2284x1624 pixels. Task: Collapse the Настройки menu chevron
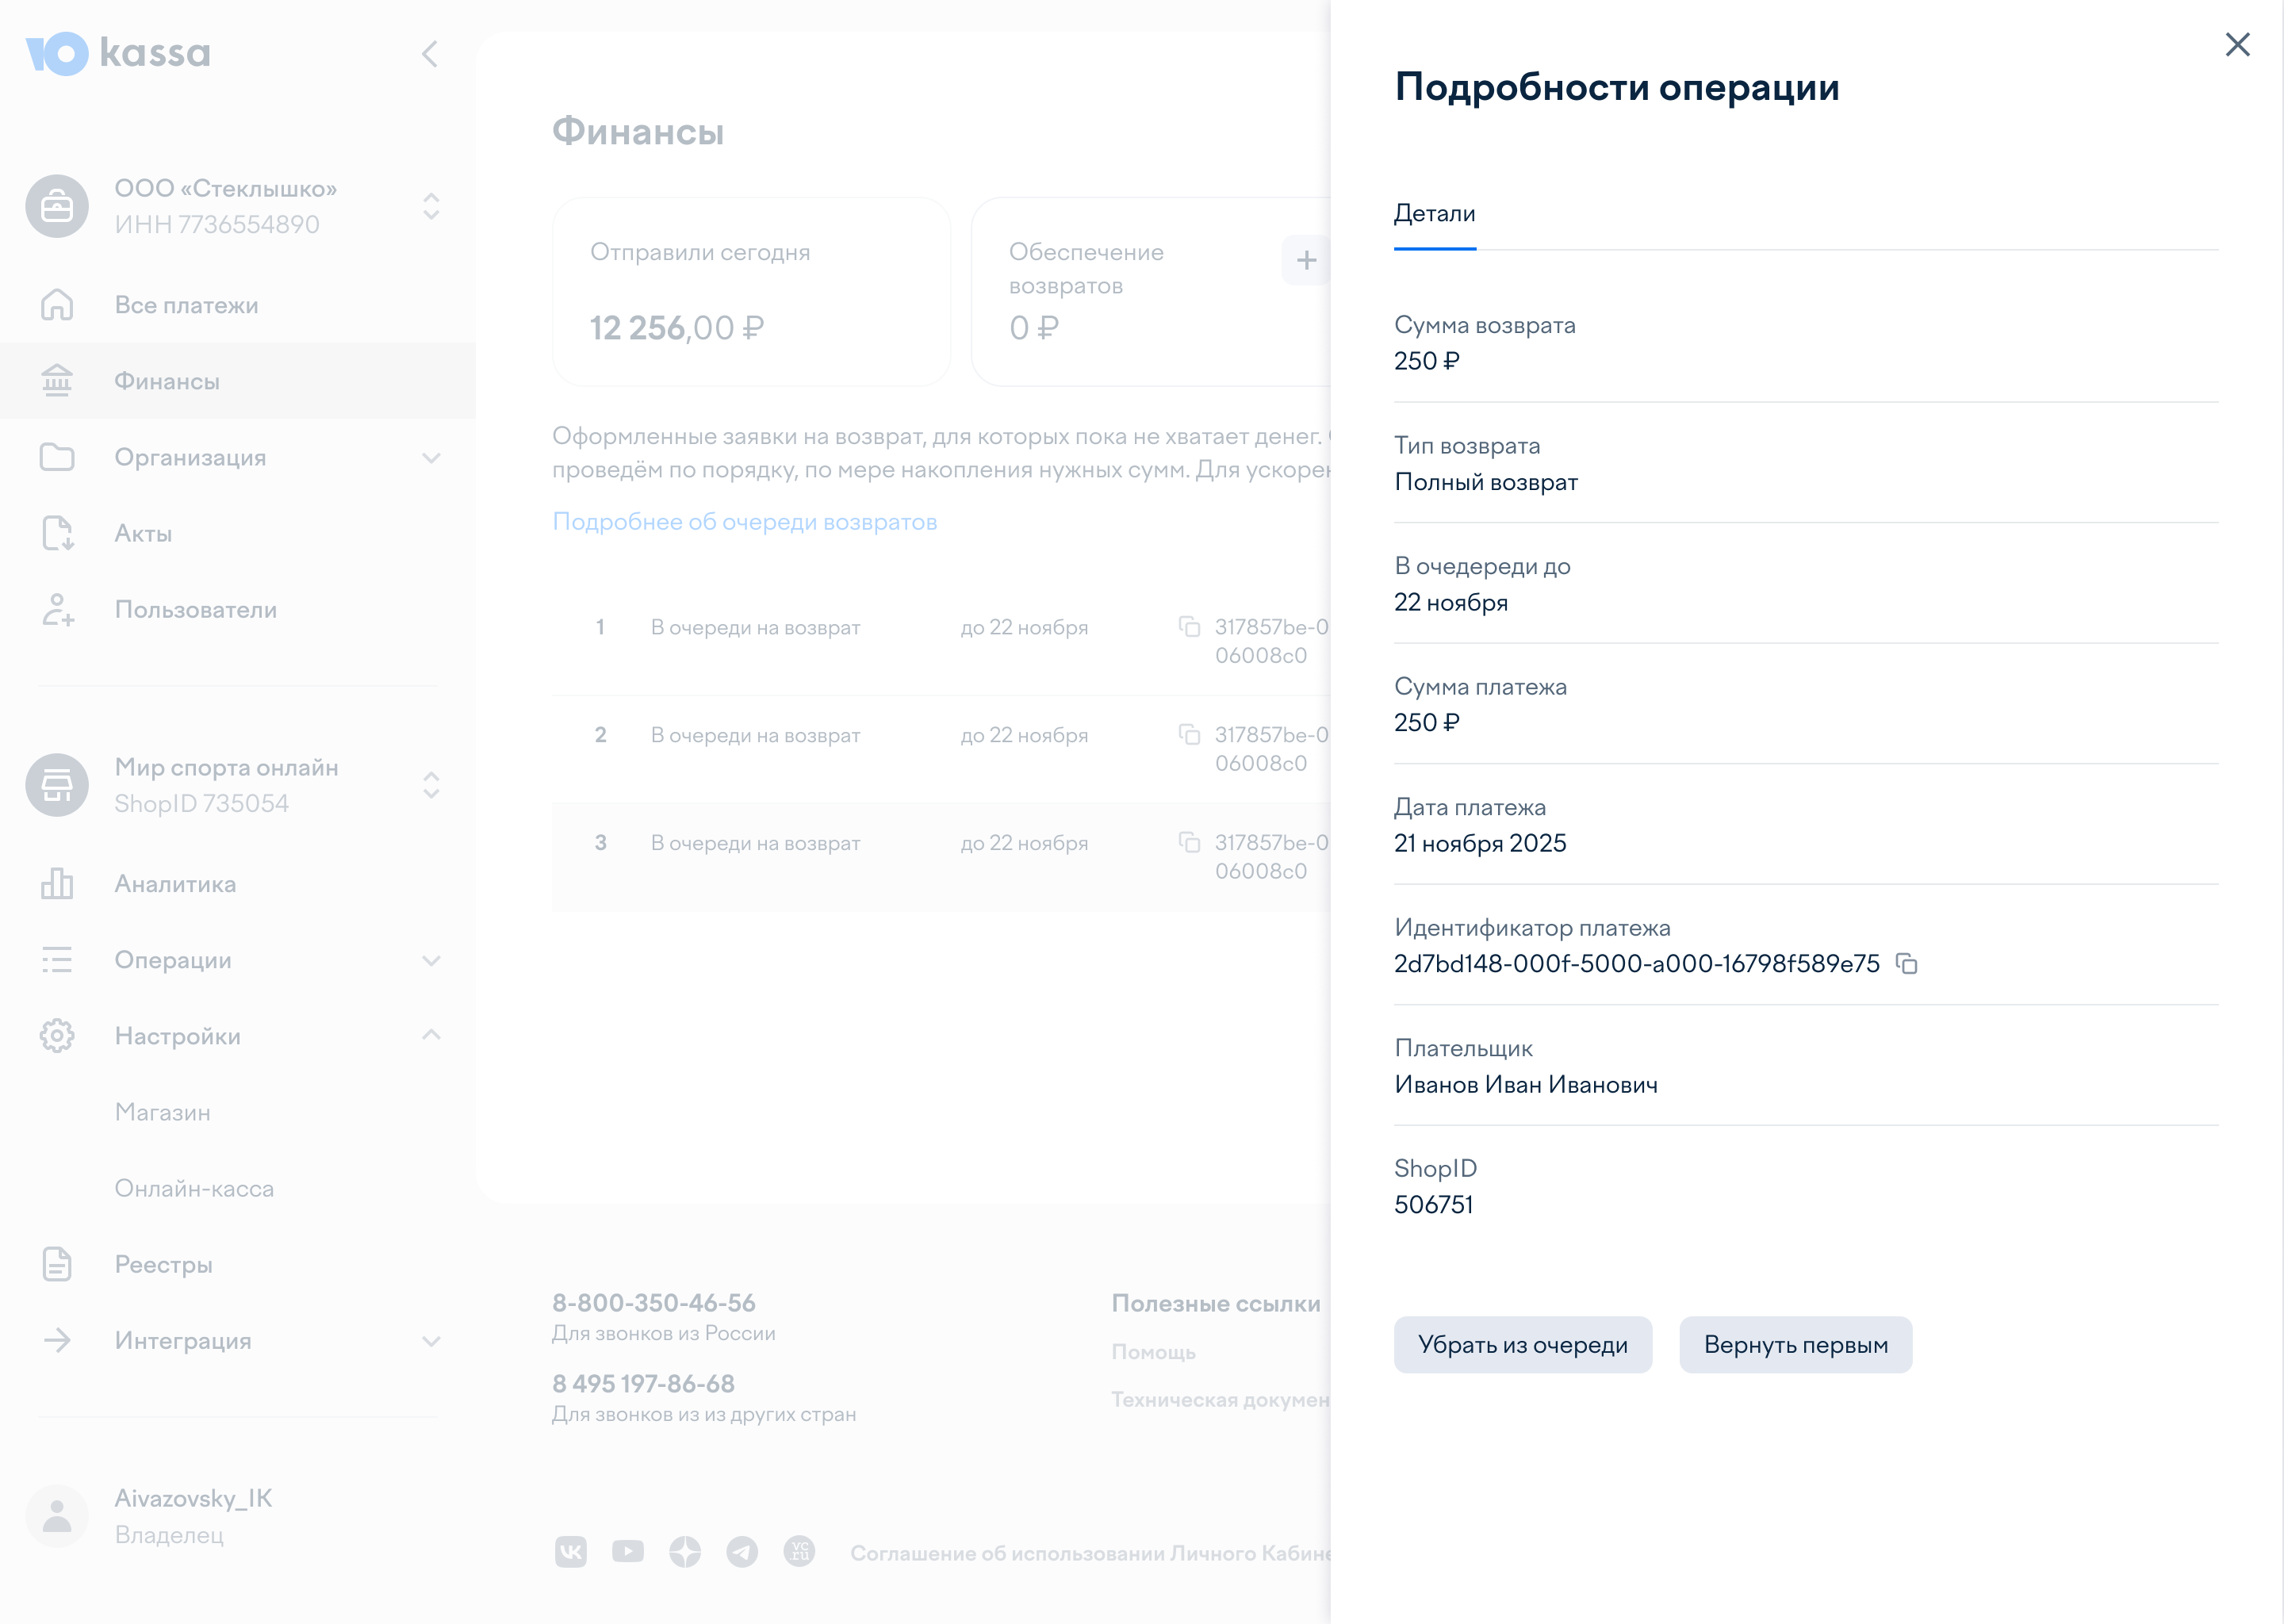[x=431, y=1035]
